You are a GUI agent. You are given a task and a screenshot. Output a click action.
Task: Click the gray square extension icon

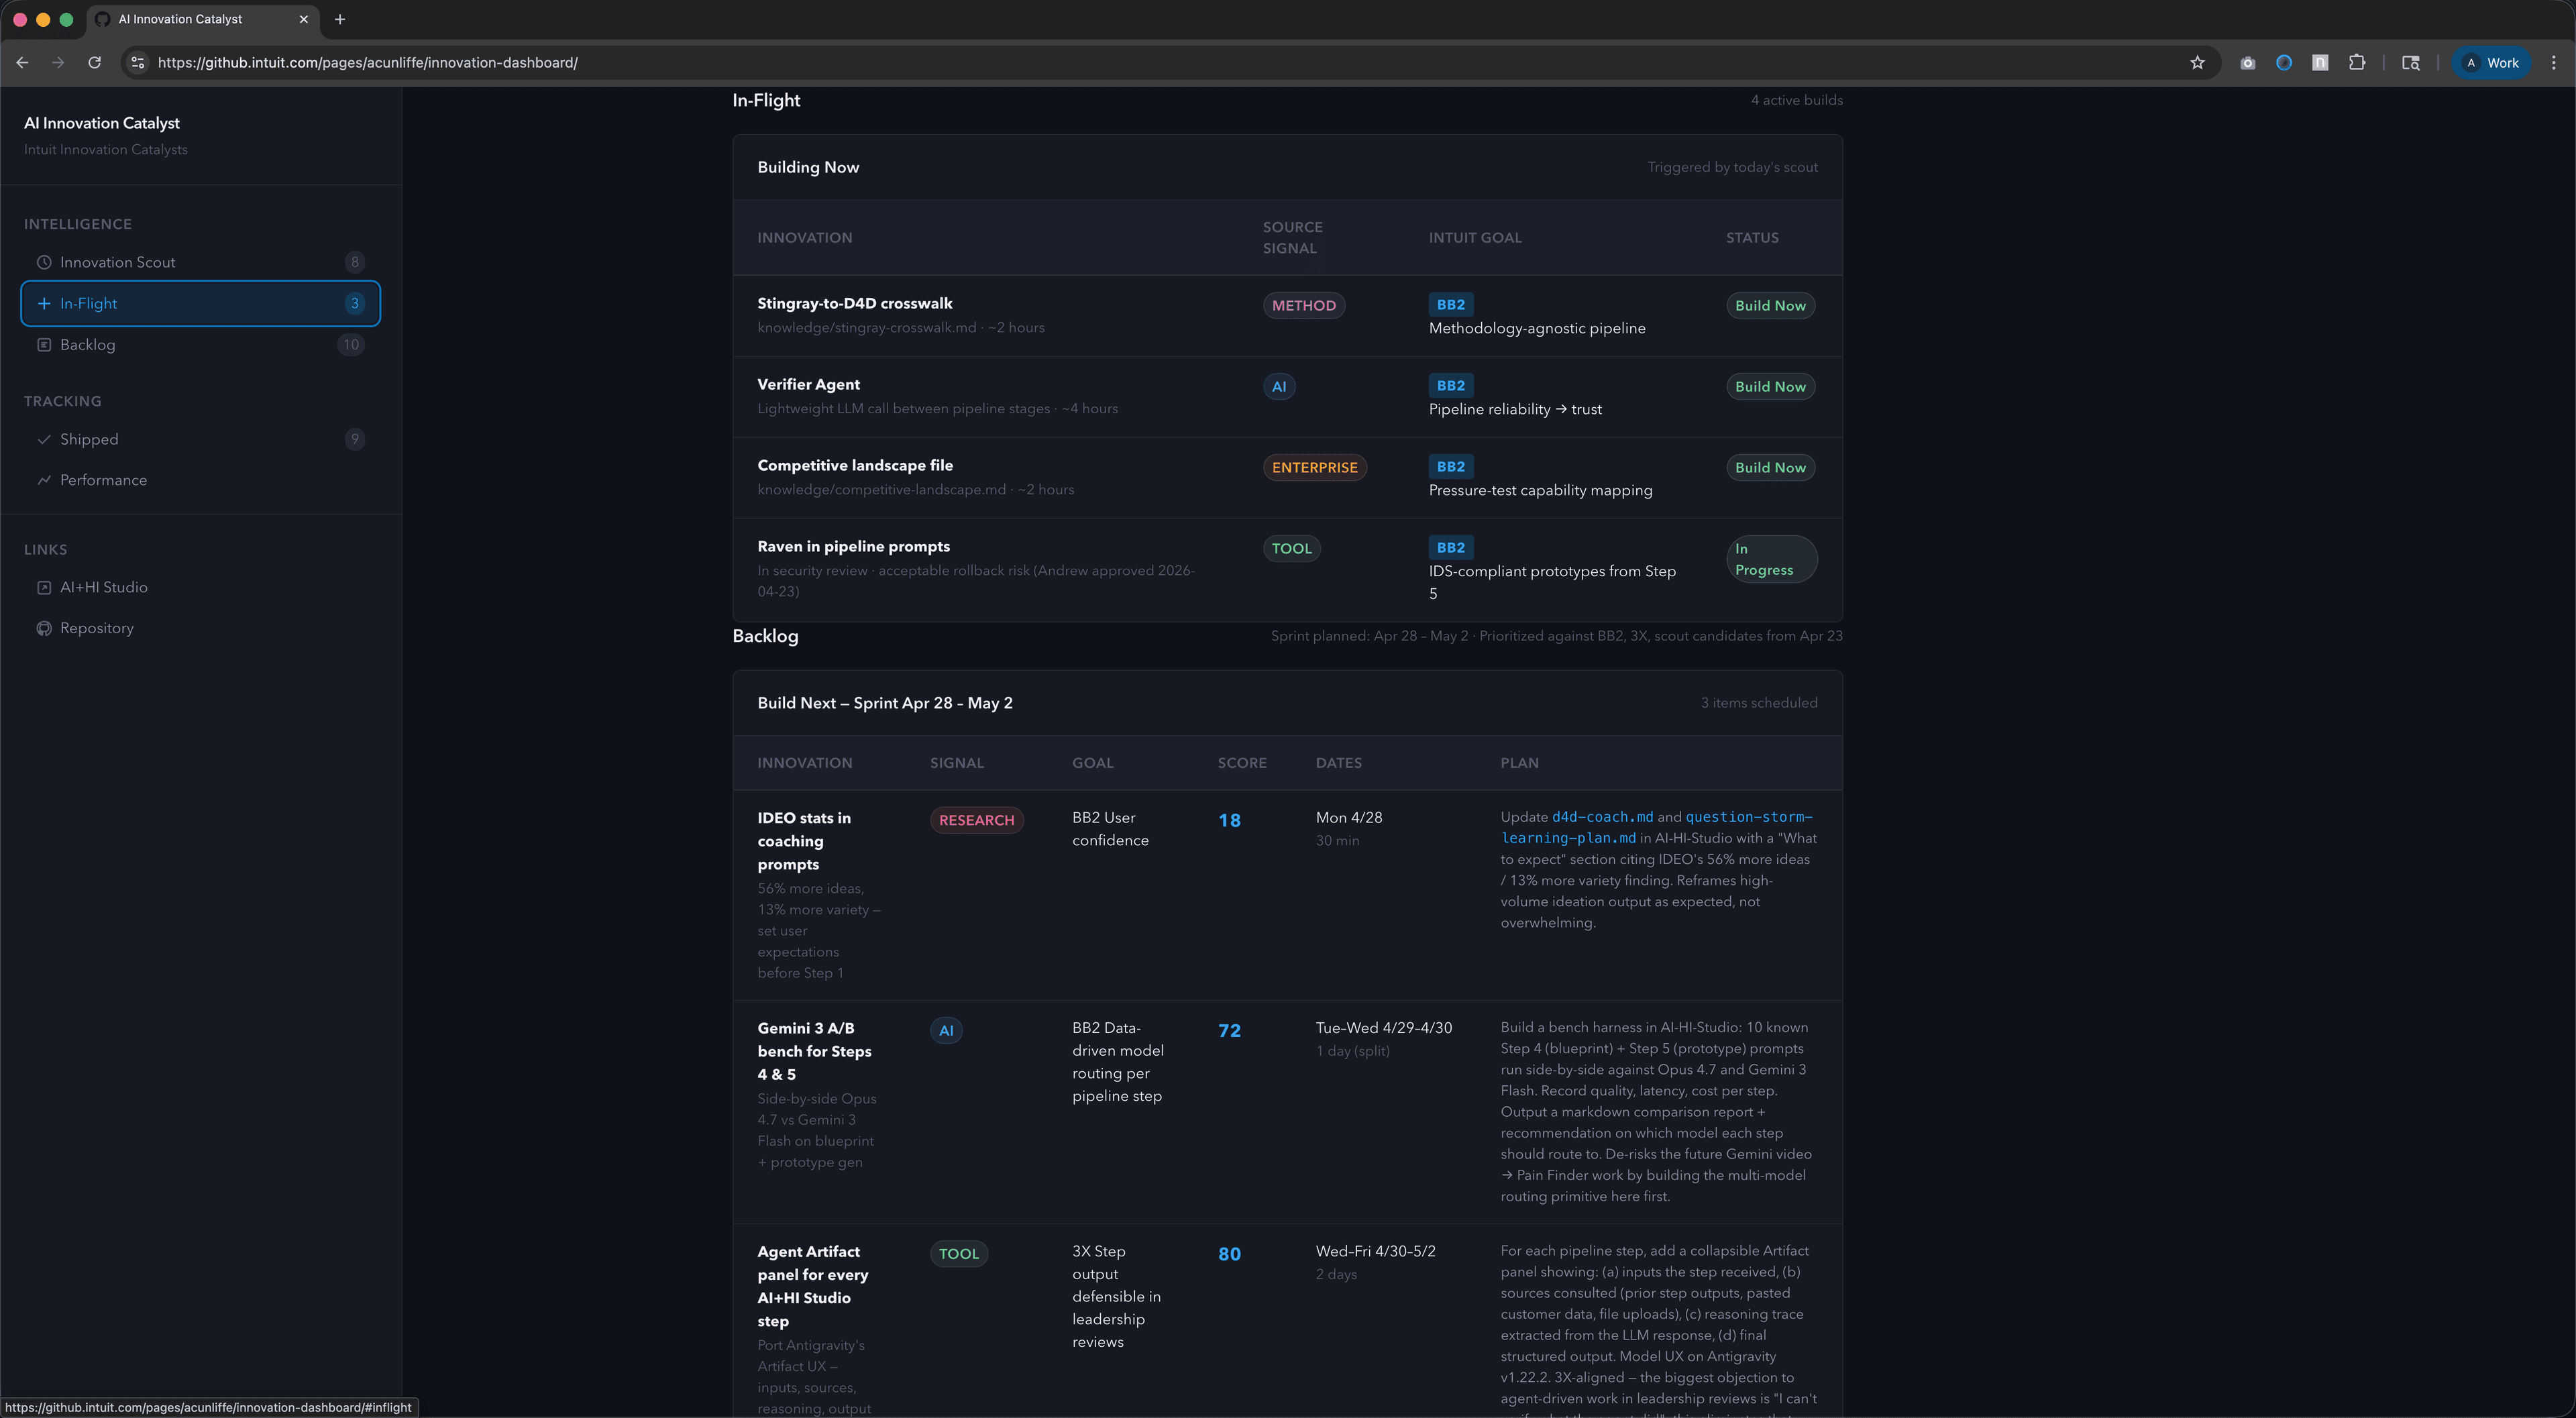coord(2320,62)
